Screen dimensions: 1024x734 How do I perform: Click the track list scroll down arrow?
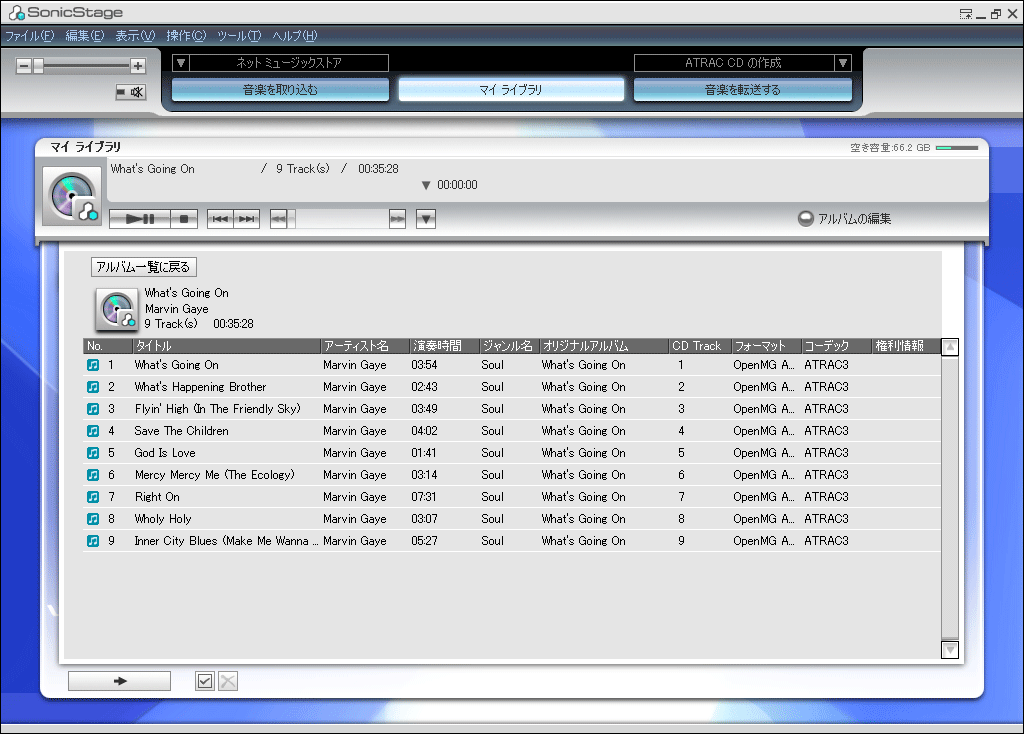pyautogui.click(x=950, y=650)
